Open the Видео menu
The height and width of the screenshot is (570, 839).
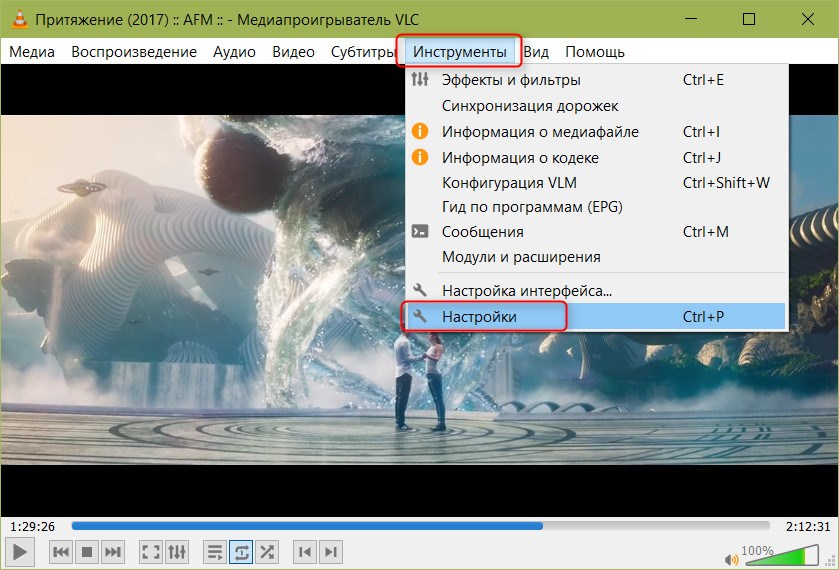(x=293, y=52)
